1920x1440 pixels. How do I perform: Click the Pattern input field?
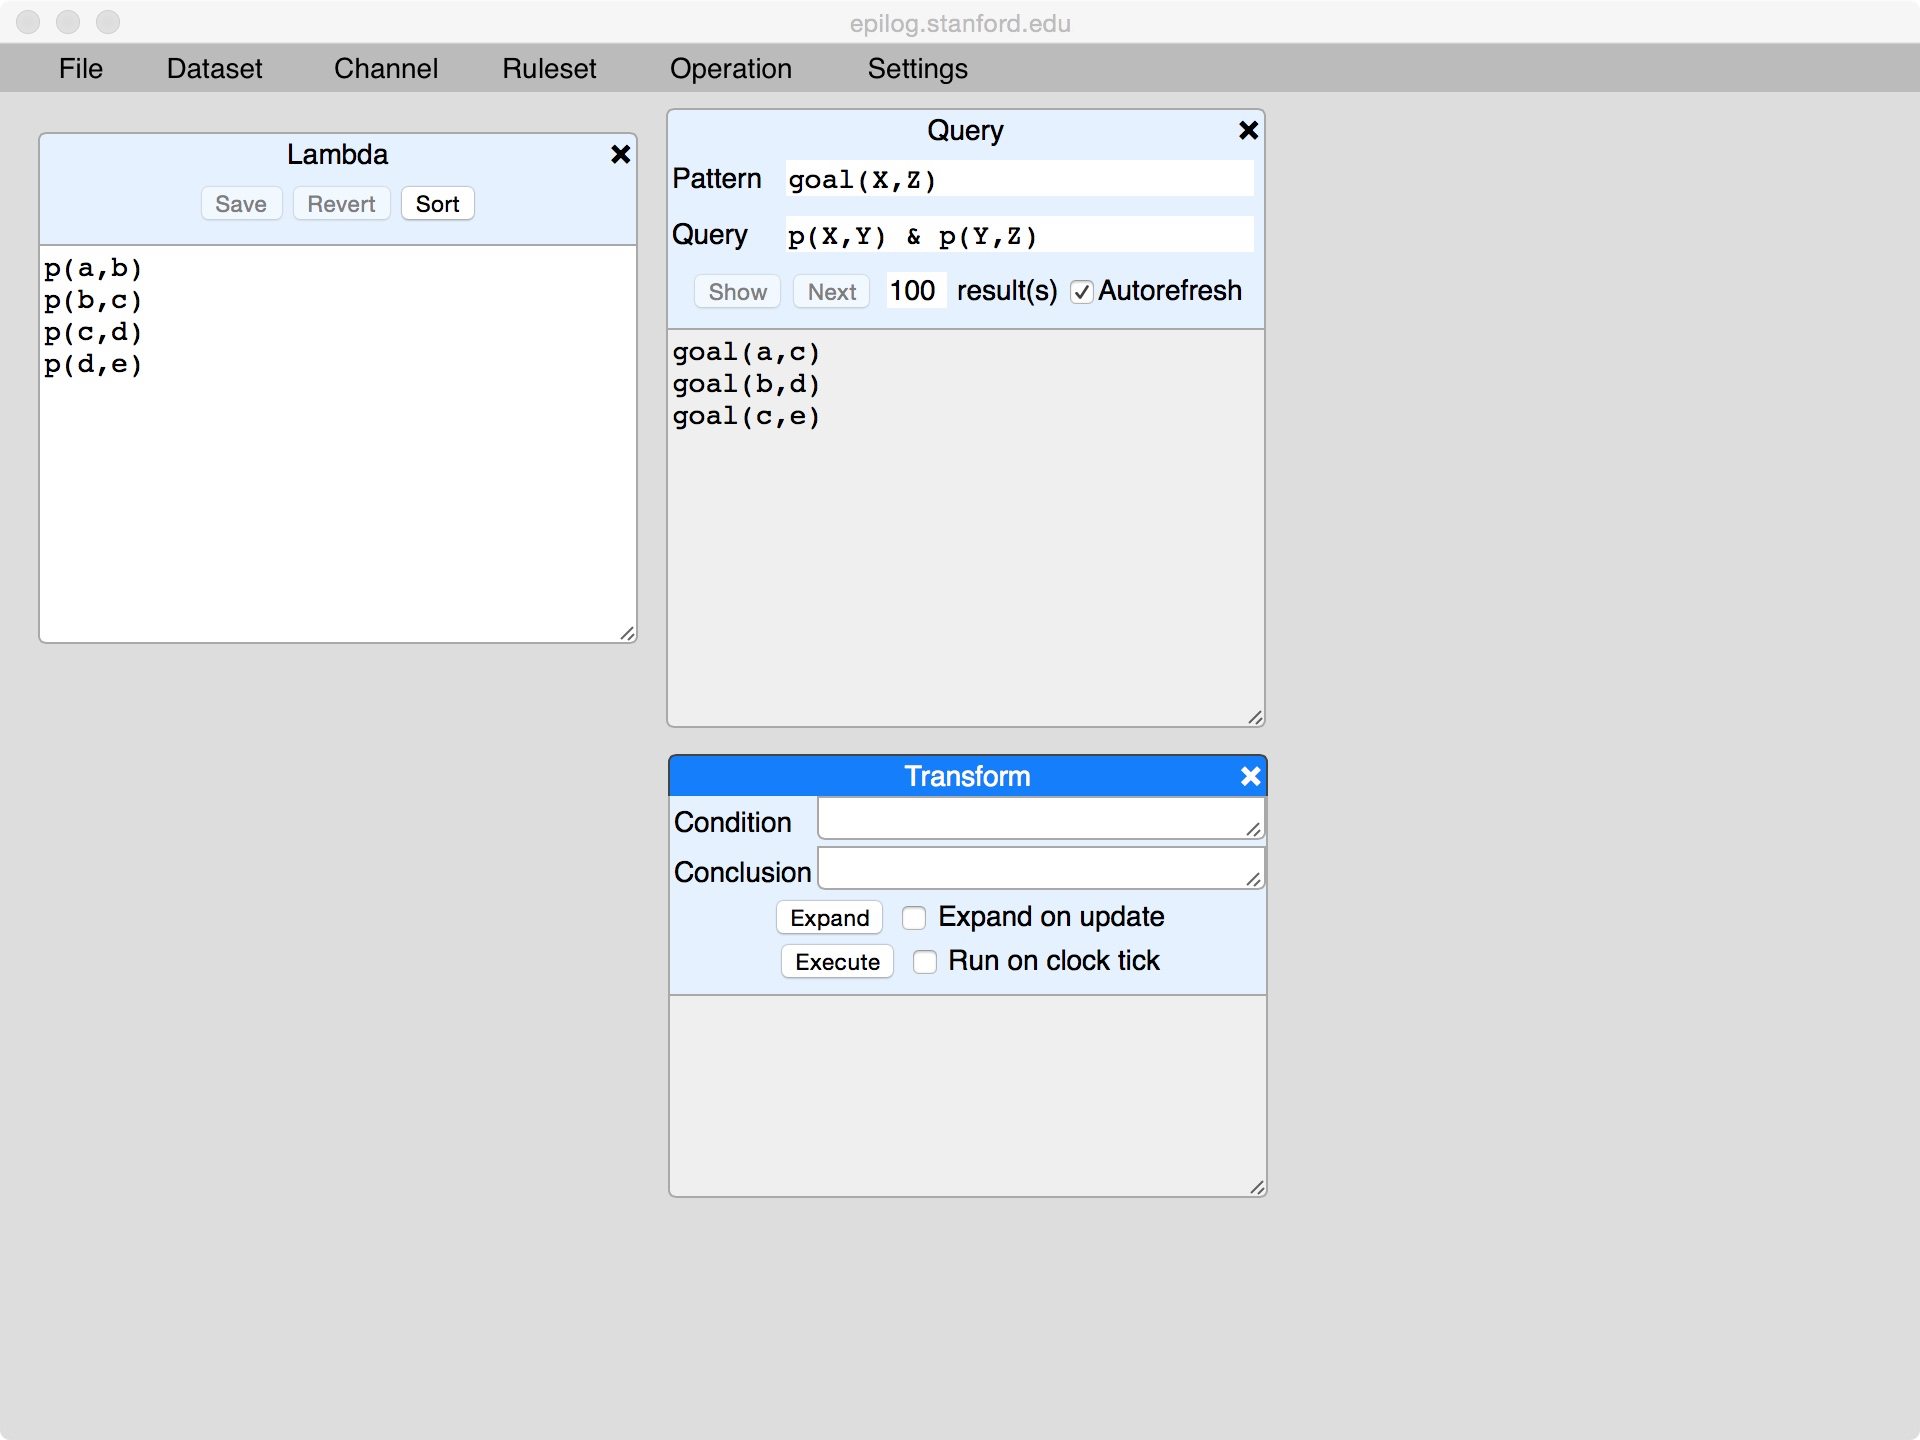click(x=1018, y=180)
